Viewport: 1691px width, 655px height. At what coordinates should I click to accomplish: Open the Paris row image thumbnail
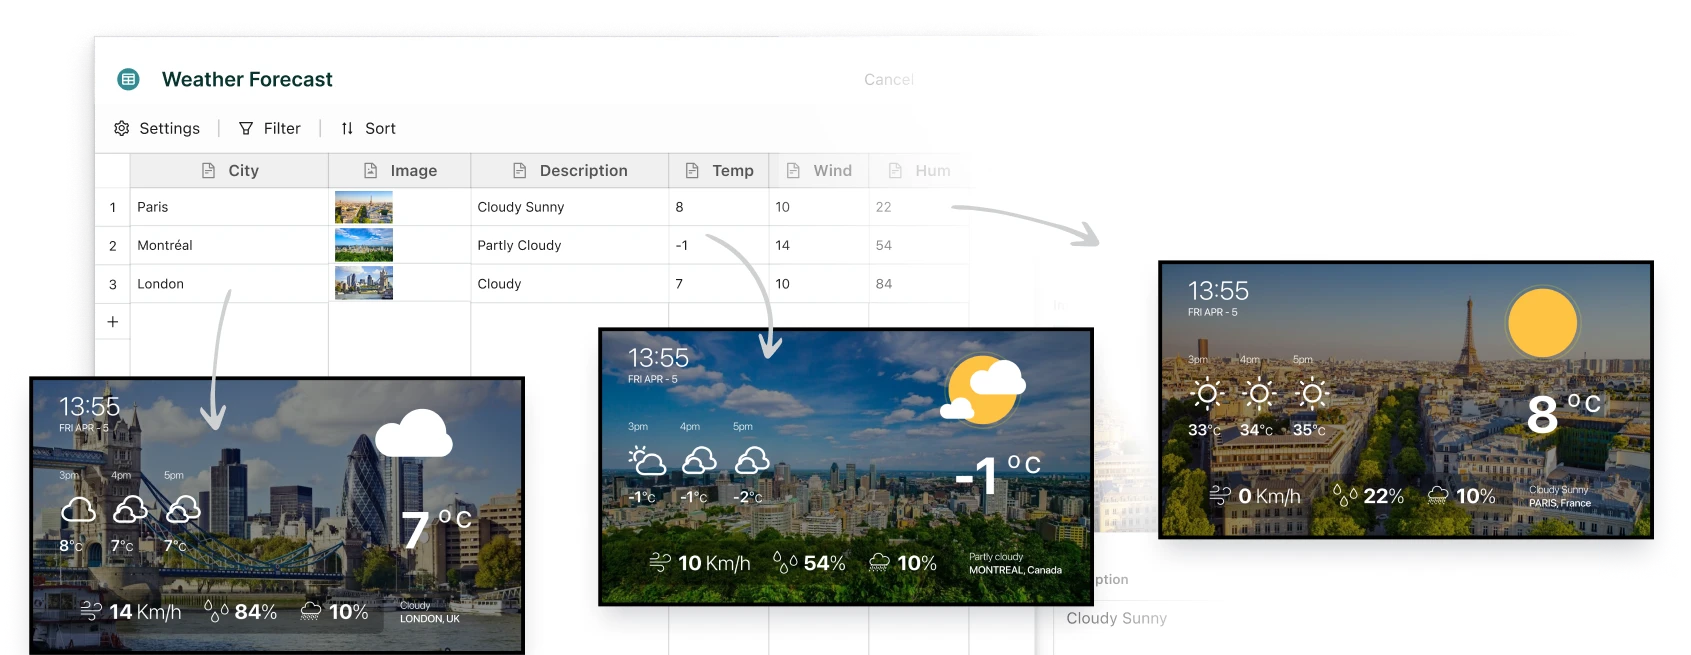pyautogui.click(x=364, y=207)
